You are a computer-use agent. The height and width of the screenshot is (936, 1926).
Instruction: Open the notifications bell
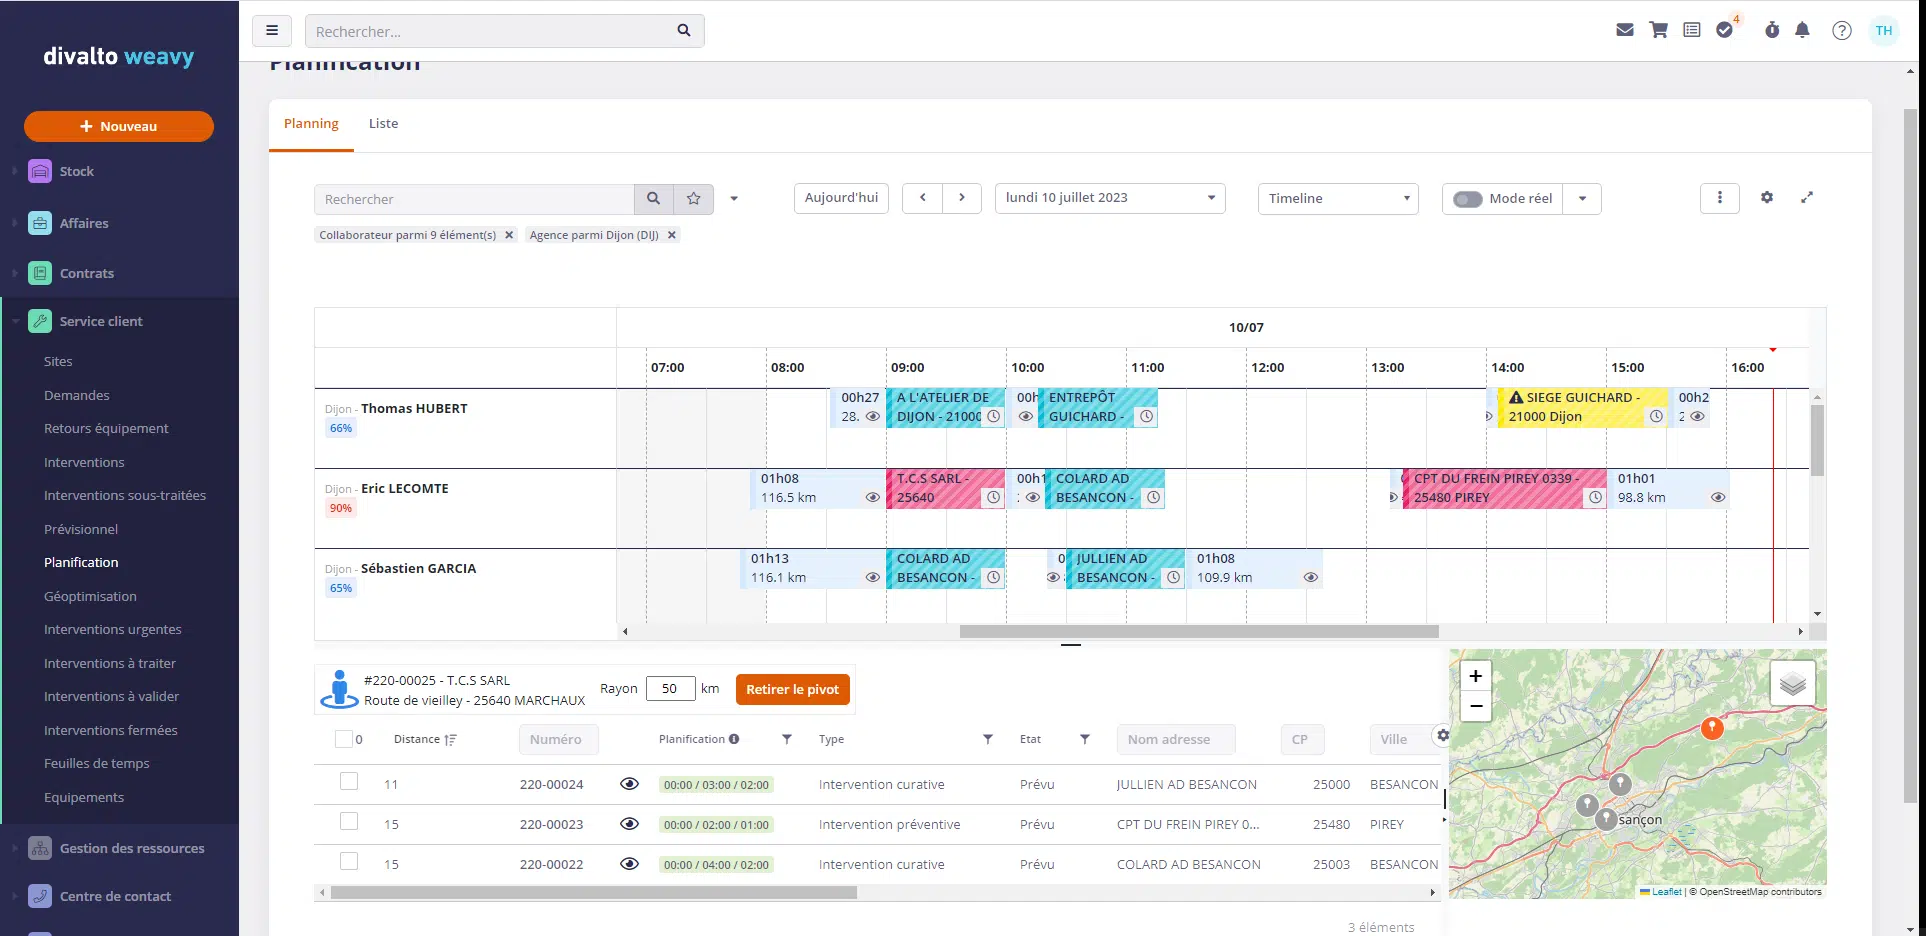(x=1803, y=30)
